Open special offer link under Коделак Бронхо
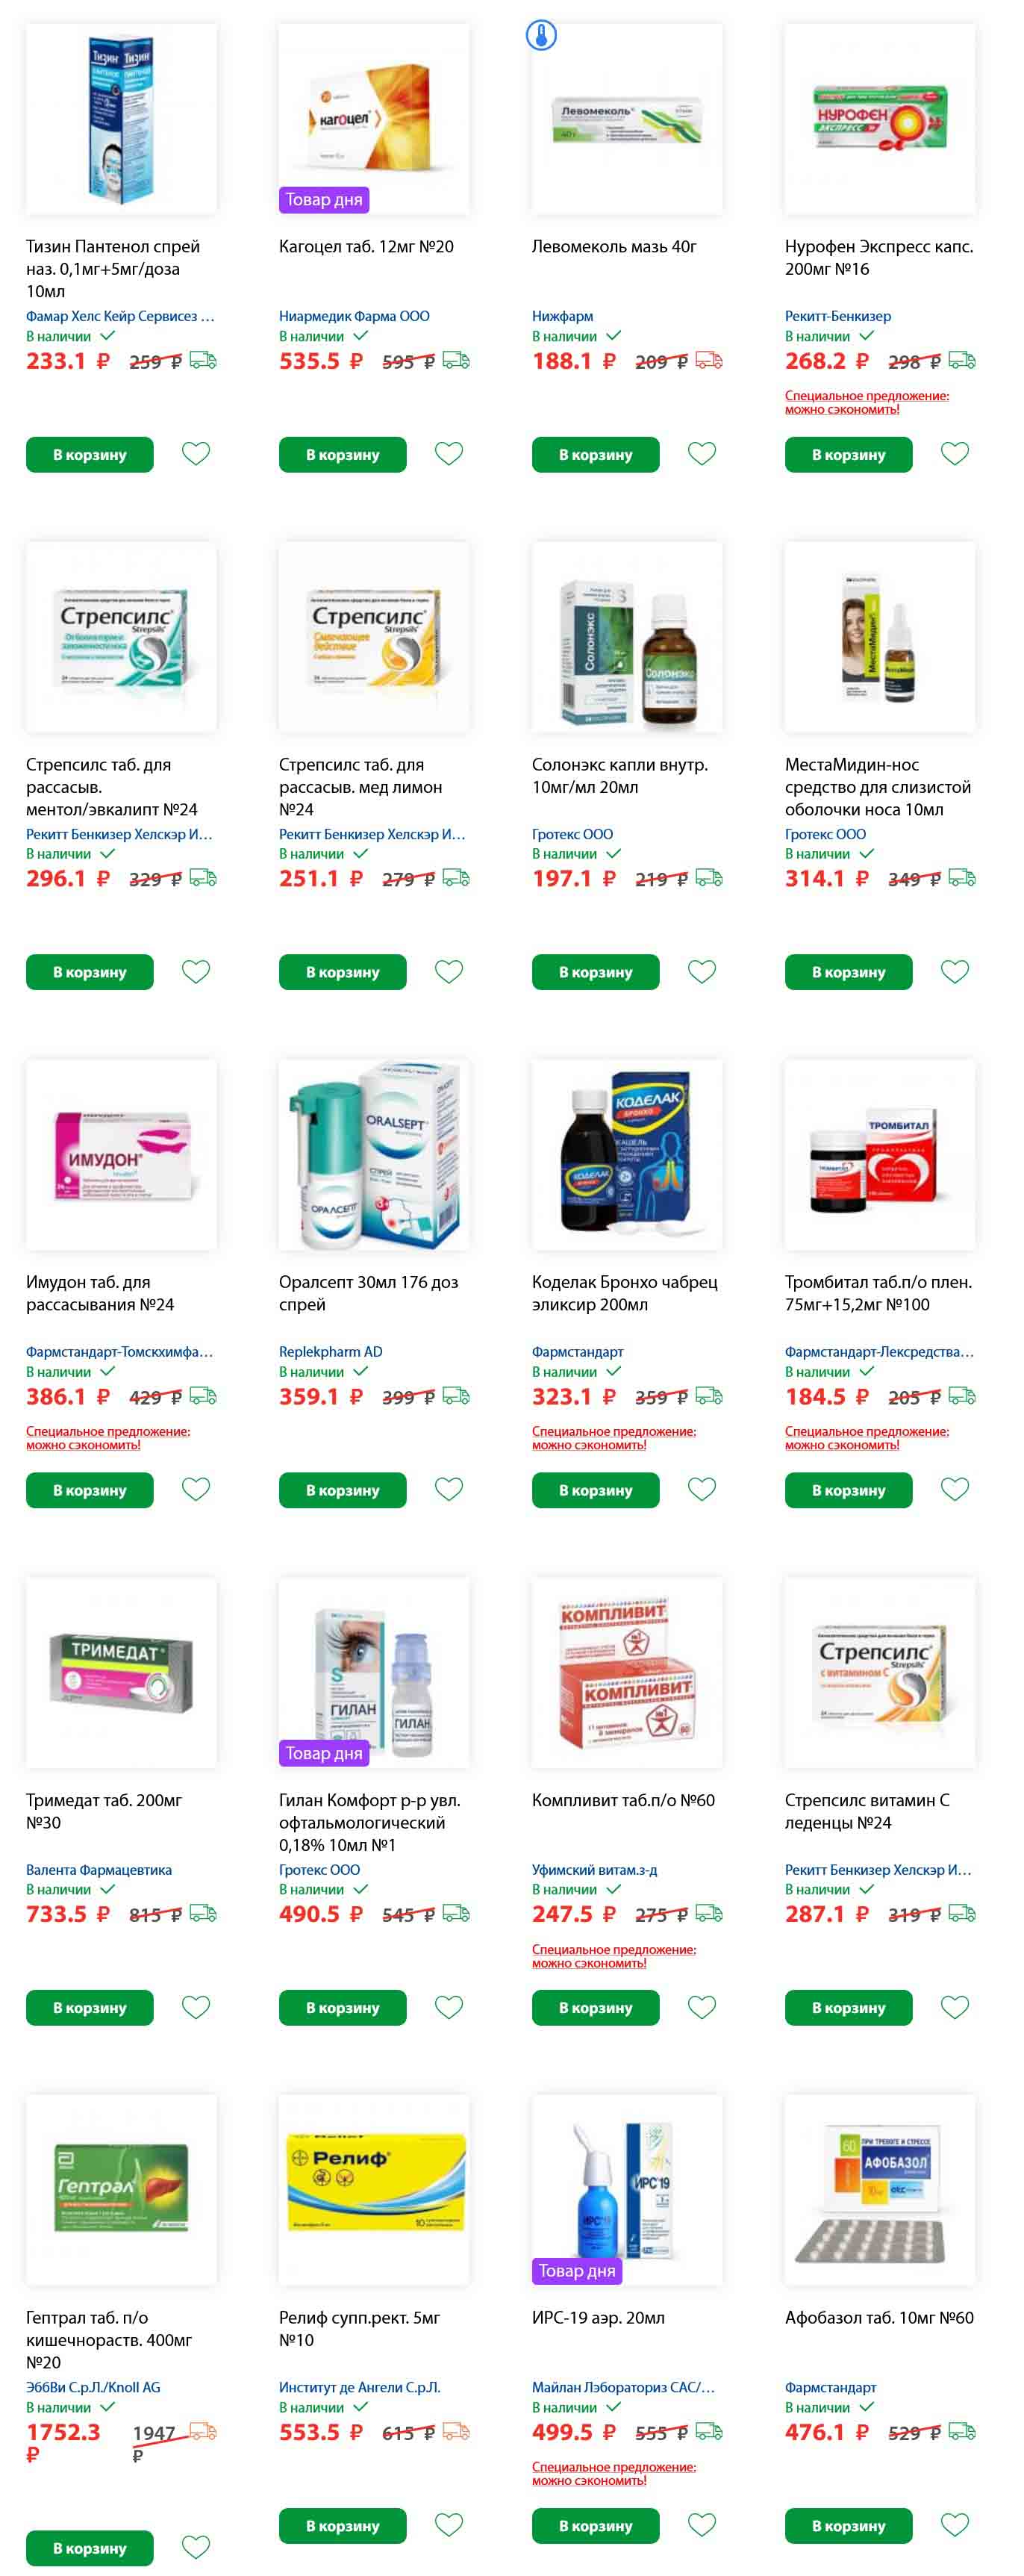Image resolution: width=1024 pixels, height=2576 pixels. point(614,1438)
